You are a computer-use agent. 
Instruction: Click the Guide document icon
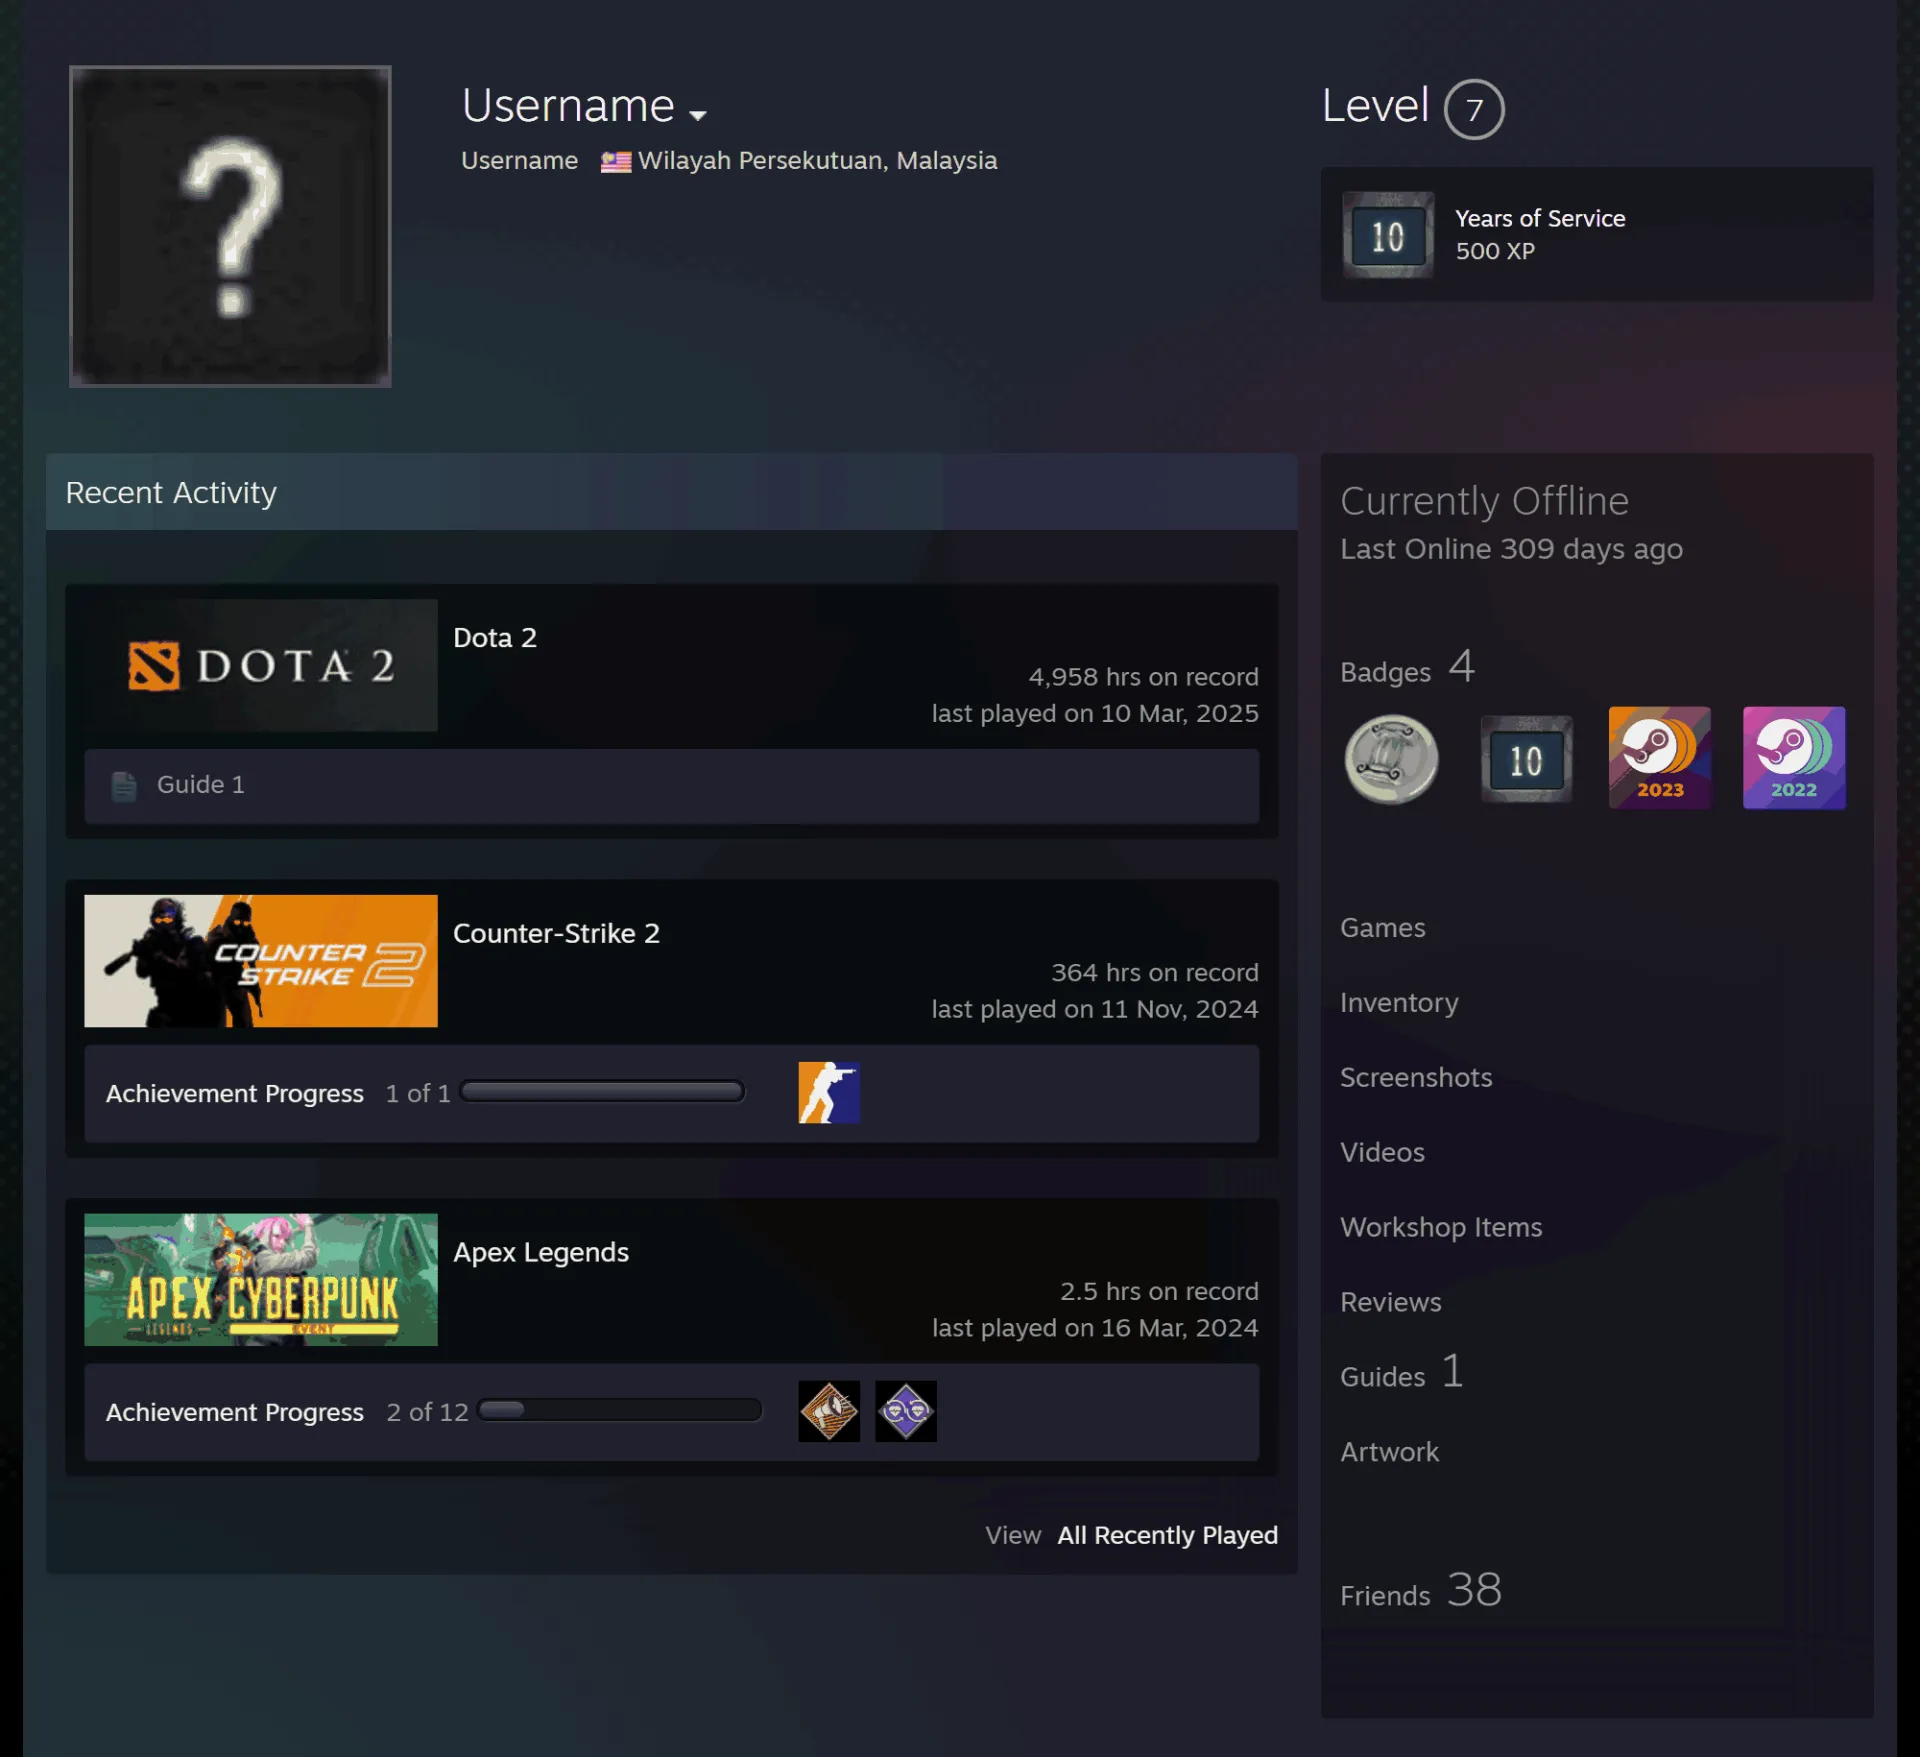pyautogui.click(x=124, y=786)
